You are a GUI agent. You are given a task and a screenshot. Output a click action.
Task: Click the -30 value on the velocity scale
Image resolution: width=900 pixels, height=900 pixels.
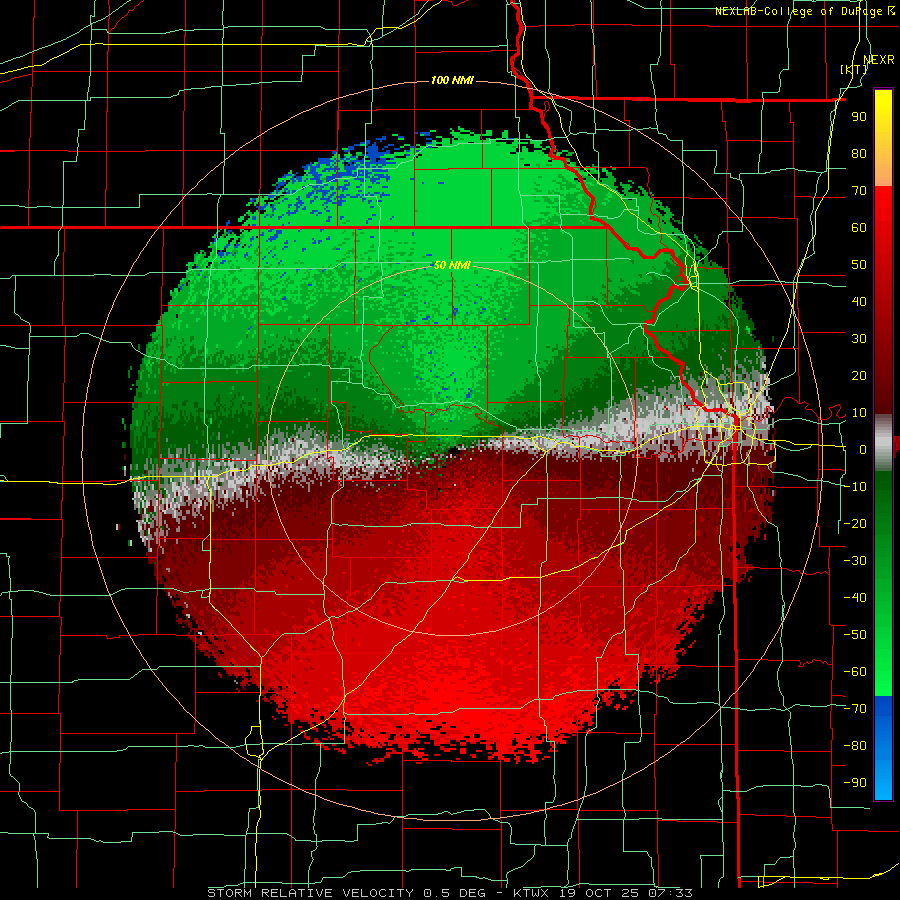pyautogui.click(x=855, y=561)
